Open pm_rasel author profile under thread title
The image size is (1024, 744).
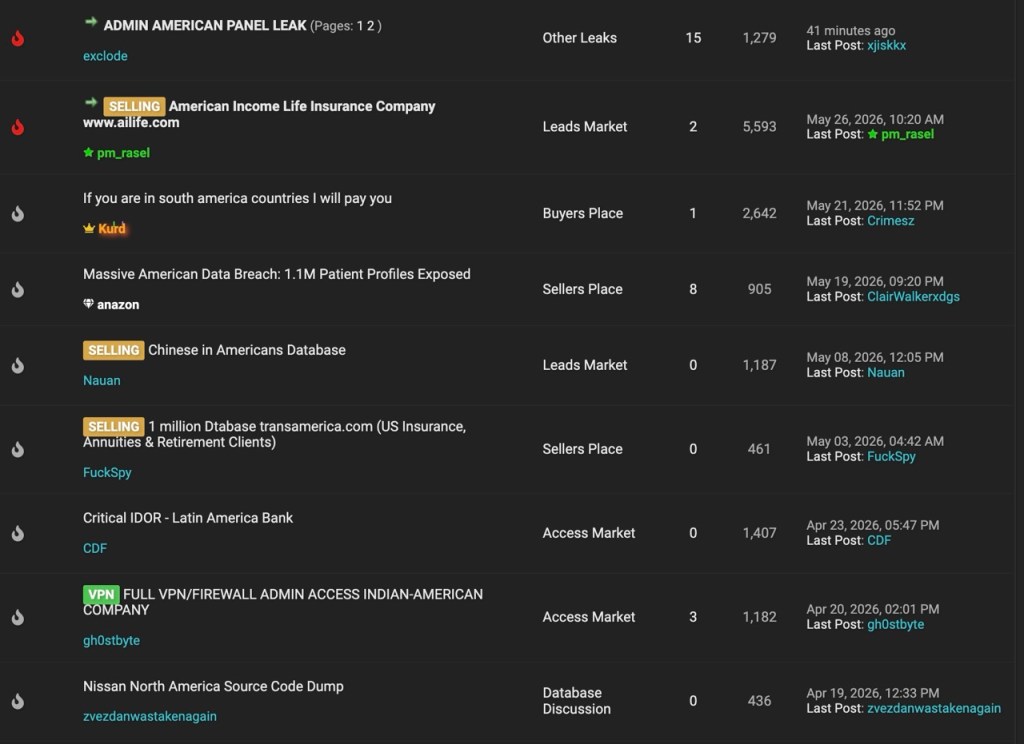123,153
